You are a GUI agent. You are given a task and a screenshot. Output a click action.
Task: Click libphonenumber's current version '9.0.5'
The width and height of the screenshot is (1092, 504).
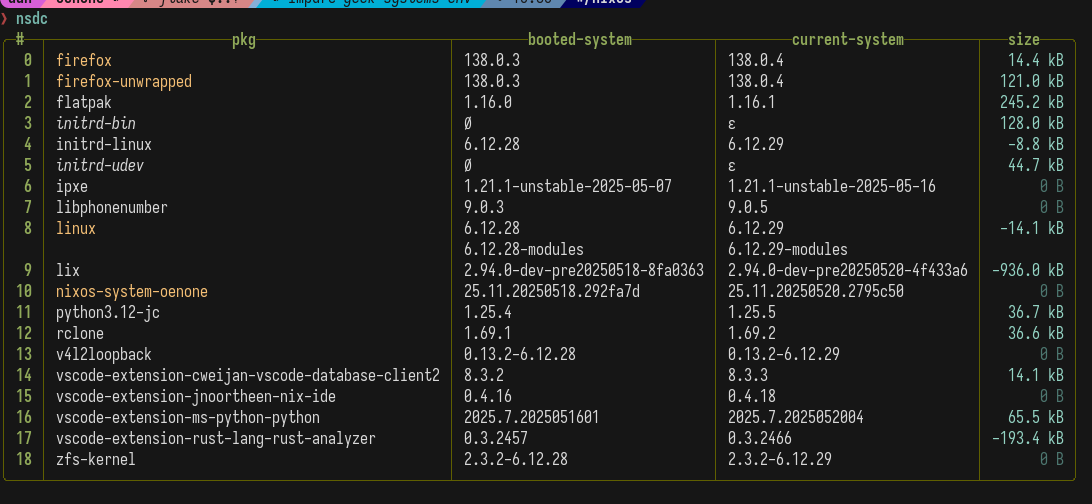(x=747, y=207)
